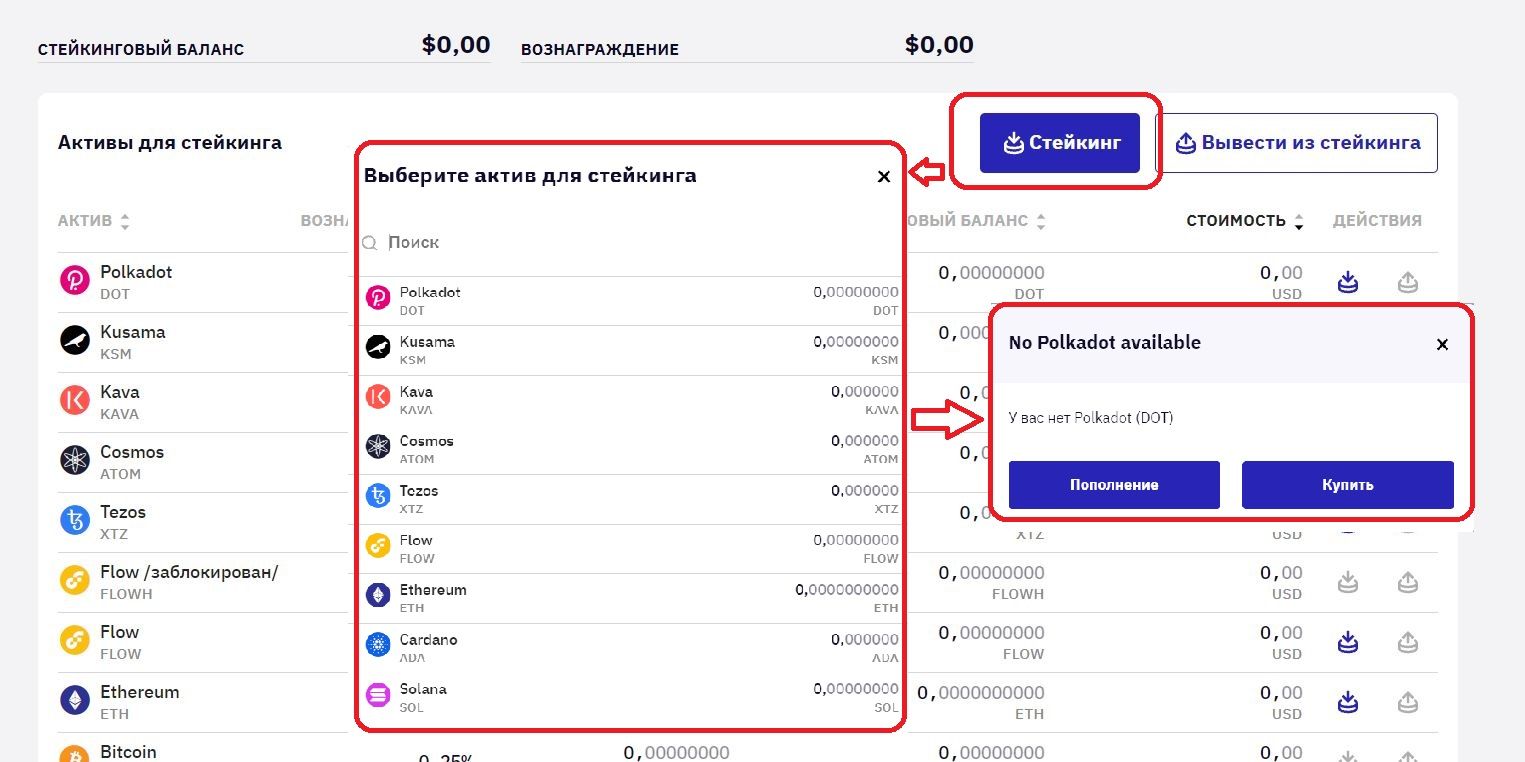Click the Kusama bird icon in asset picker
Screen dimensions: 1525x762
[378, 347]
